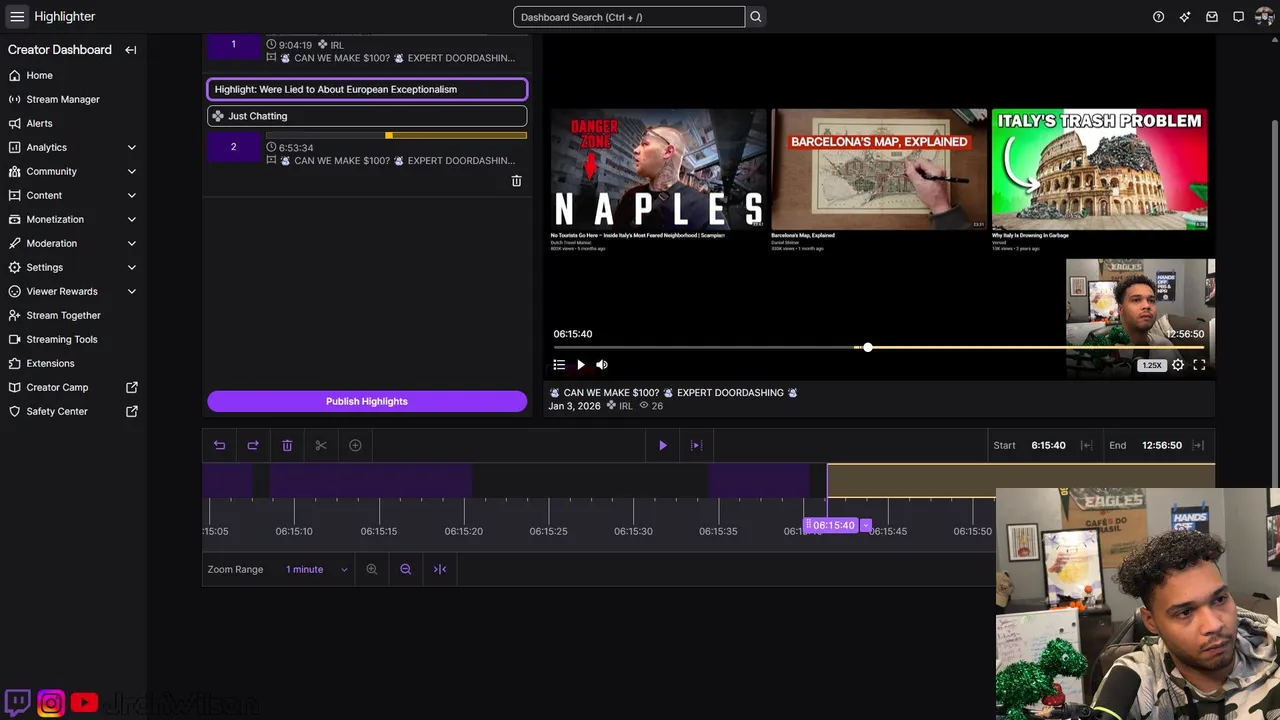Focus the Dashboard Search box
Screen dimensions: 1280x720
pos(629,17)
